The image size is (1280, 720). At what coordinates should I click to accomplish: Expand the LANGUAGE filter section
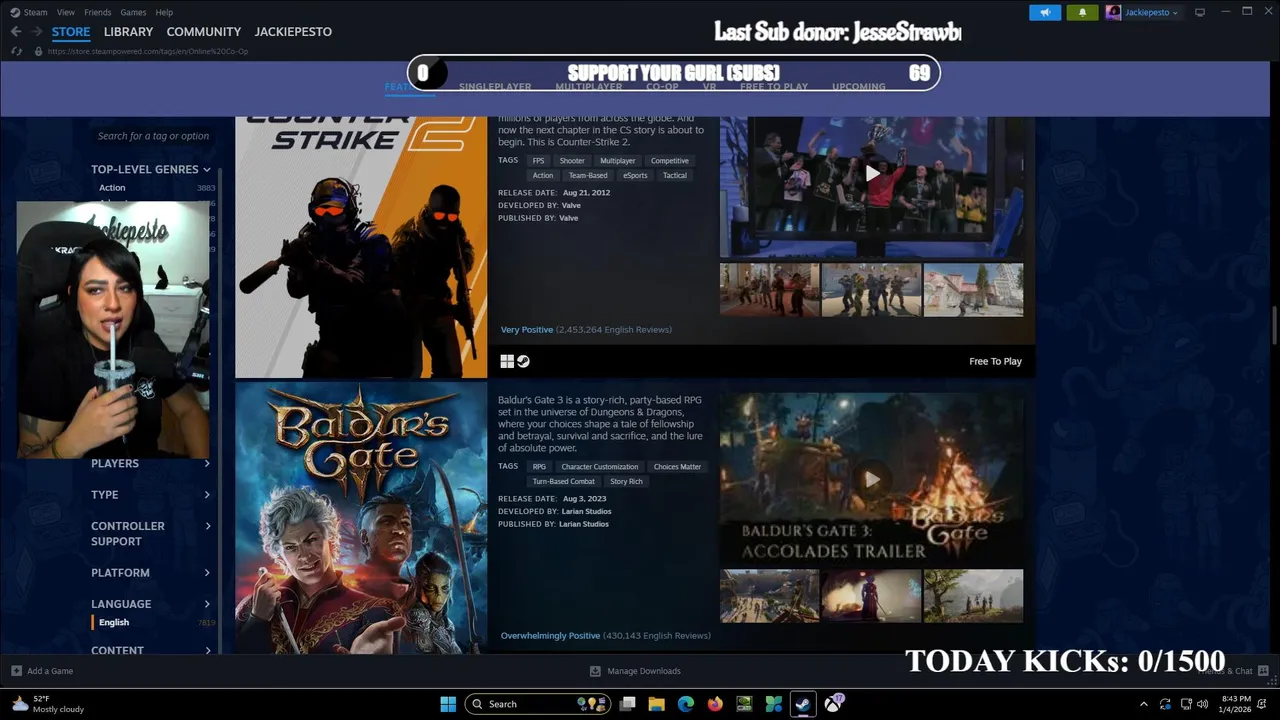pos(151,603)
